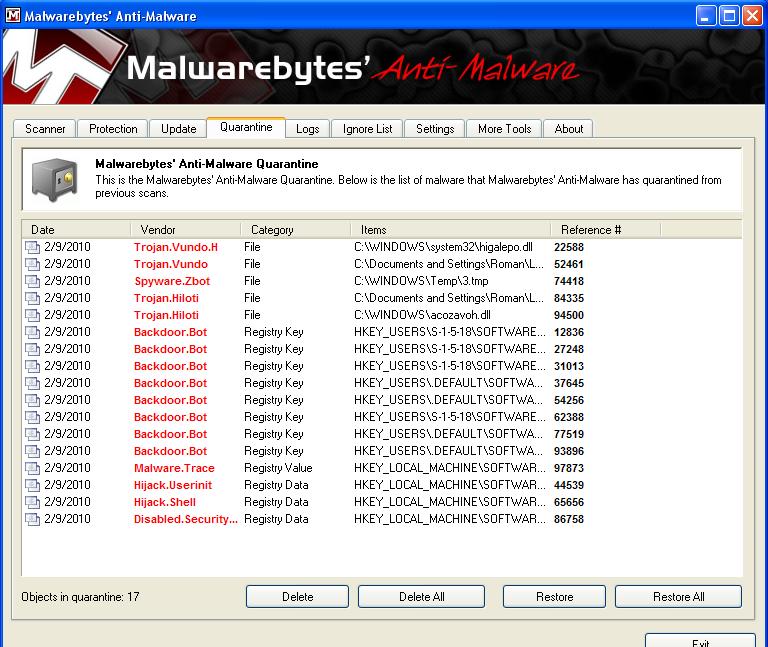Select the Spyware.Zbot entry
The width and height of the screenshot is (768, 647).
coord(172,281)
